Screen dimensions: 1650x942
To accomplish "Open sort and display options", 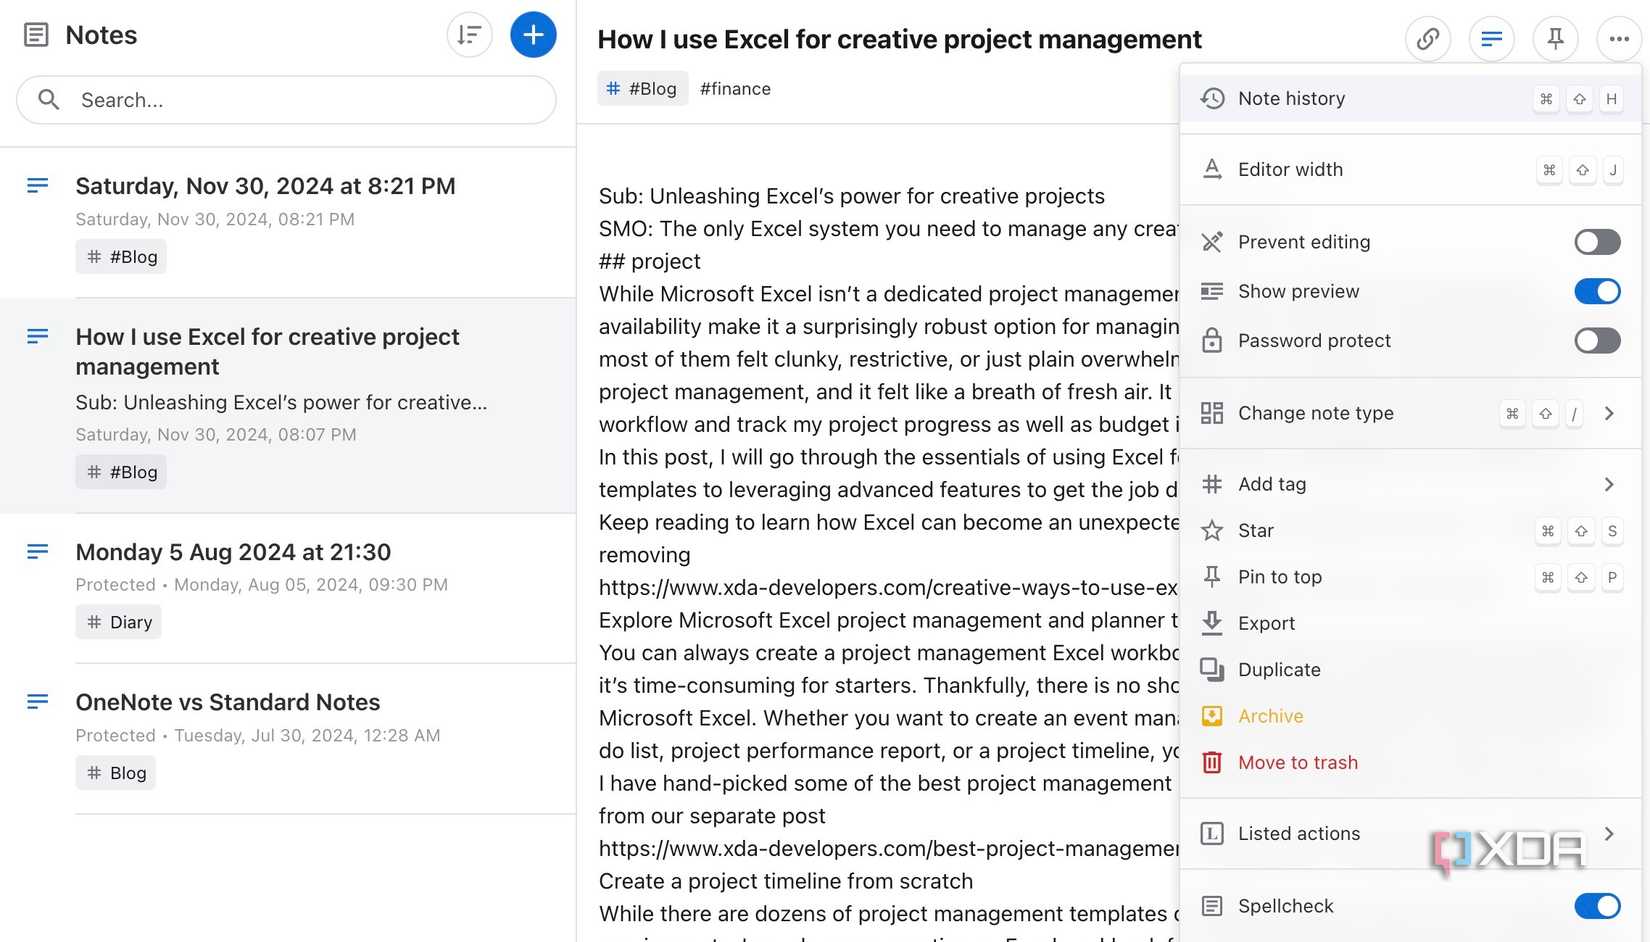I will point(469,35).
